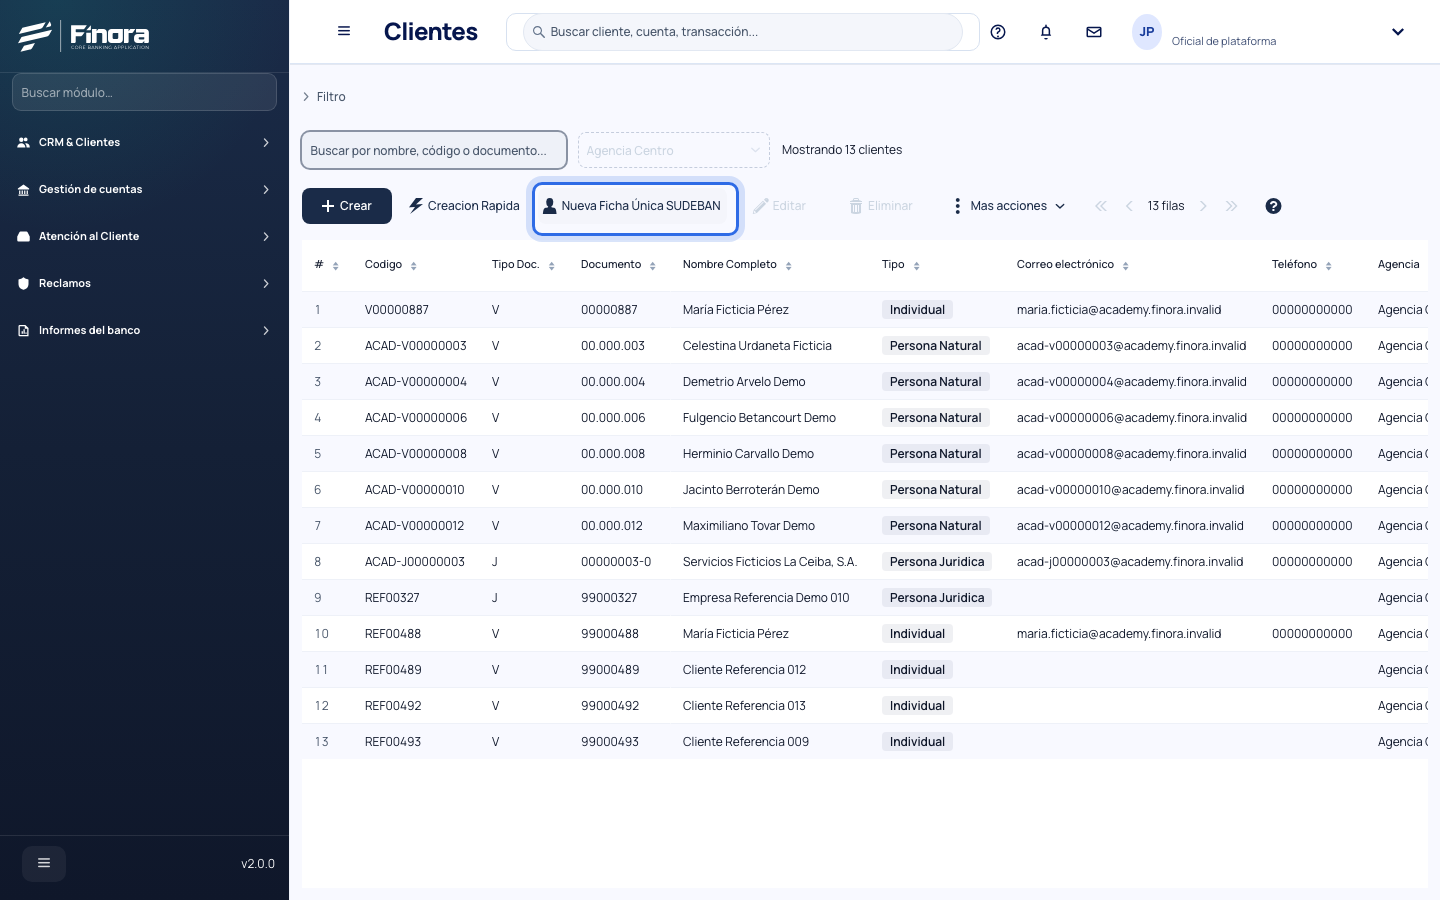The image size is (1440, 900).
Task: Click the table help question-mark icon
Action: tap(1273, 206)
